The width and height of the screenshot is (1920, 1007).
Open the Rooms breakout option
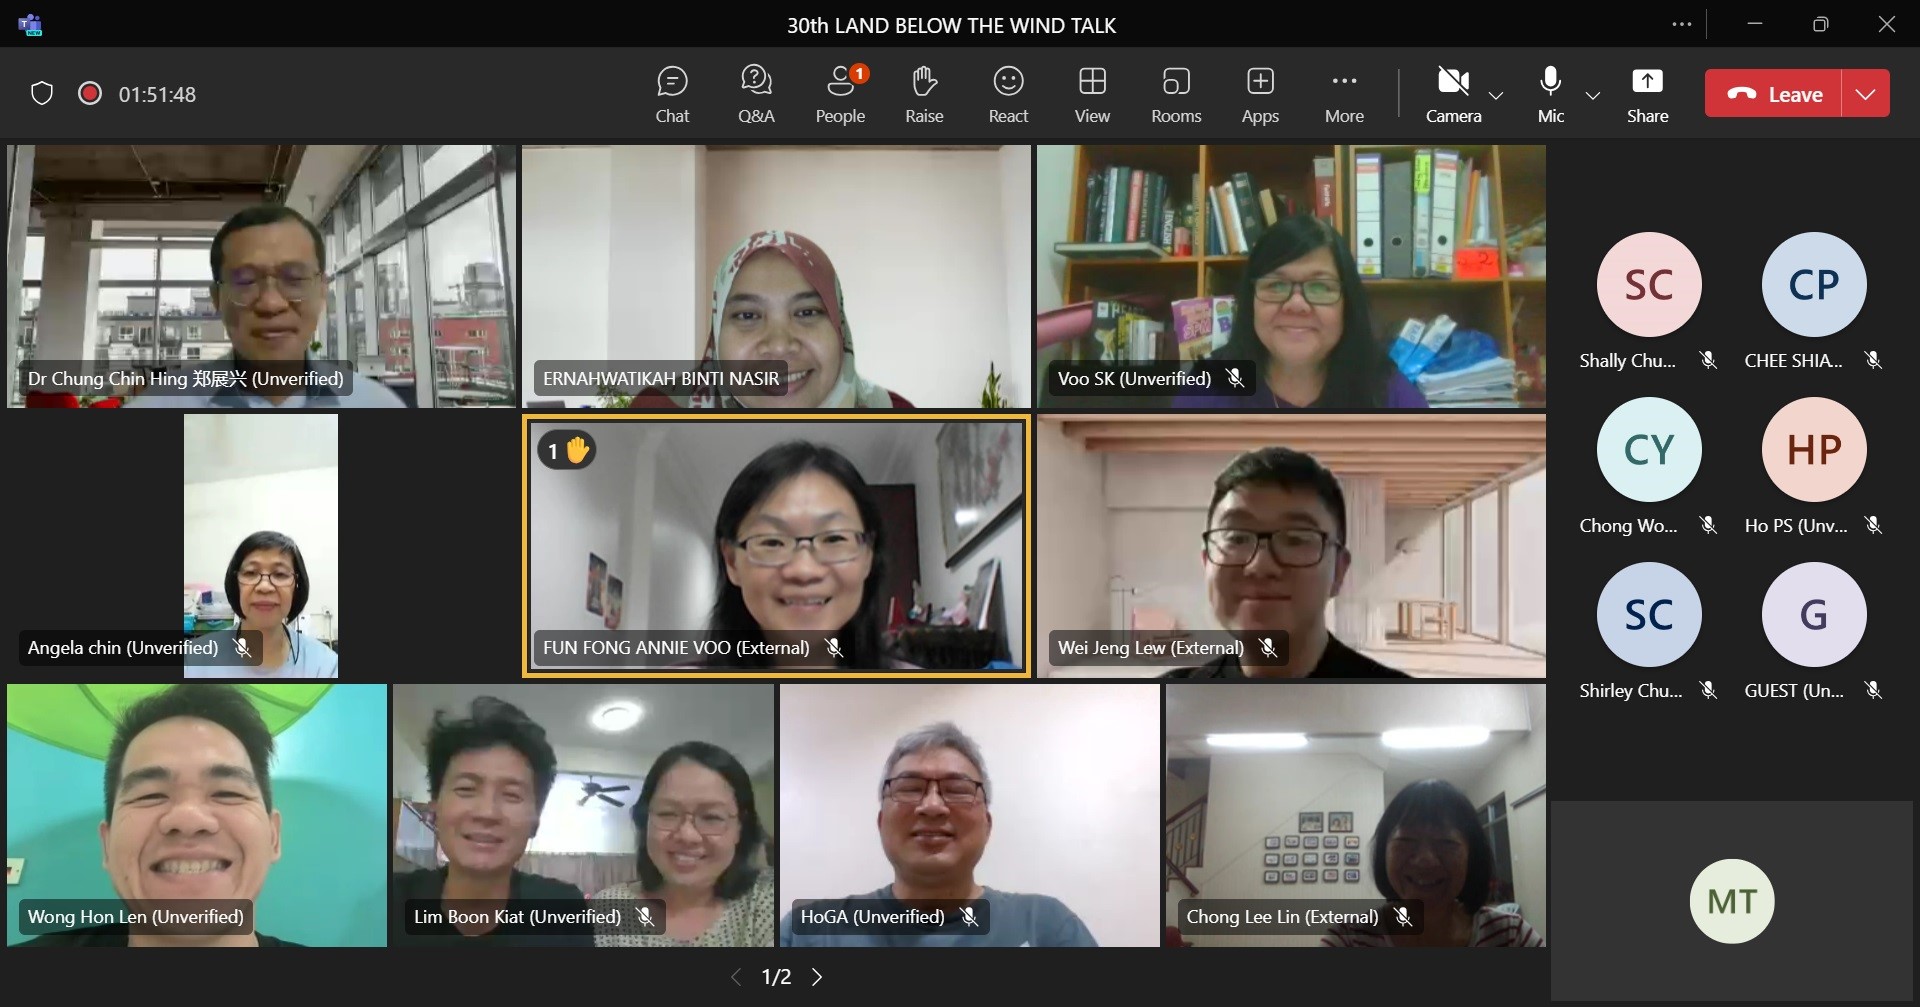click(1176, 94)
